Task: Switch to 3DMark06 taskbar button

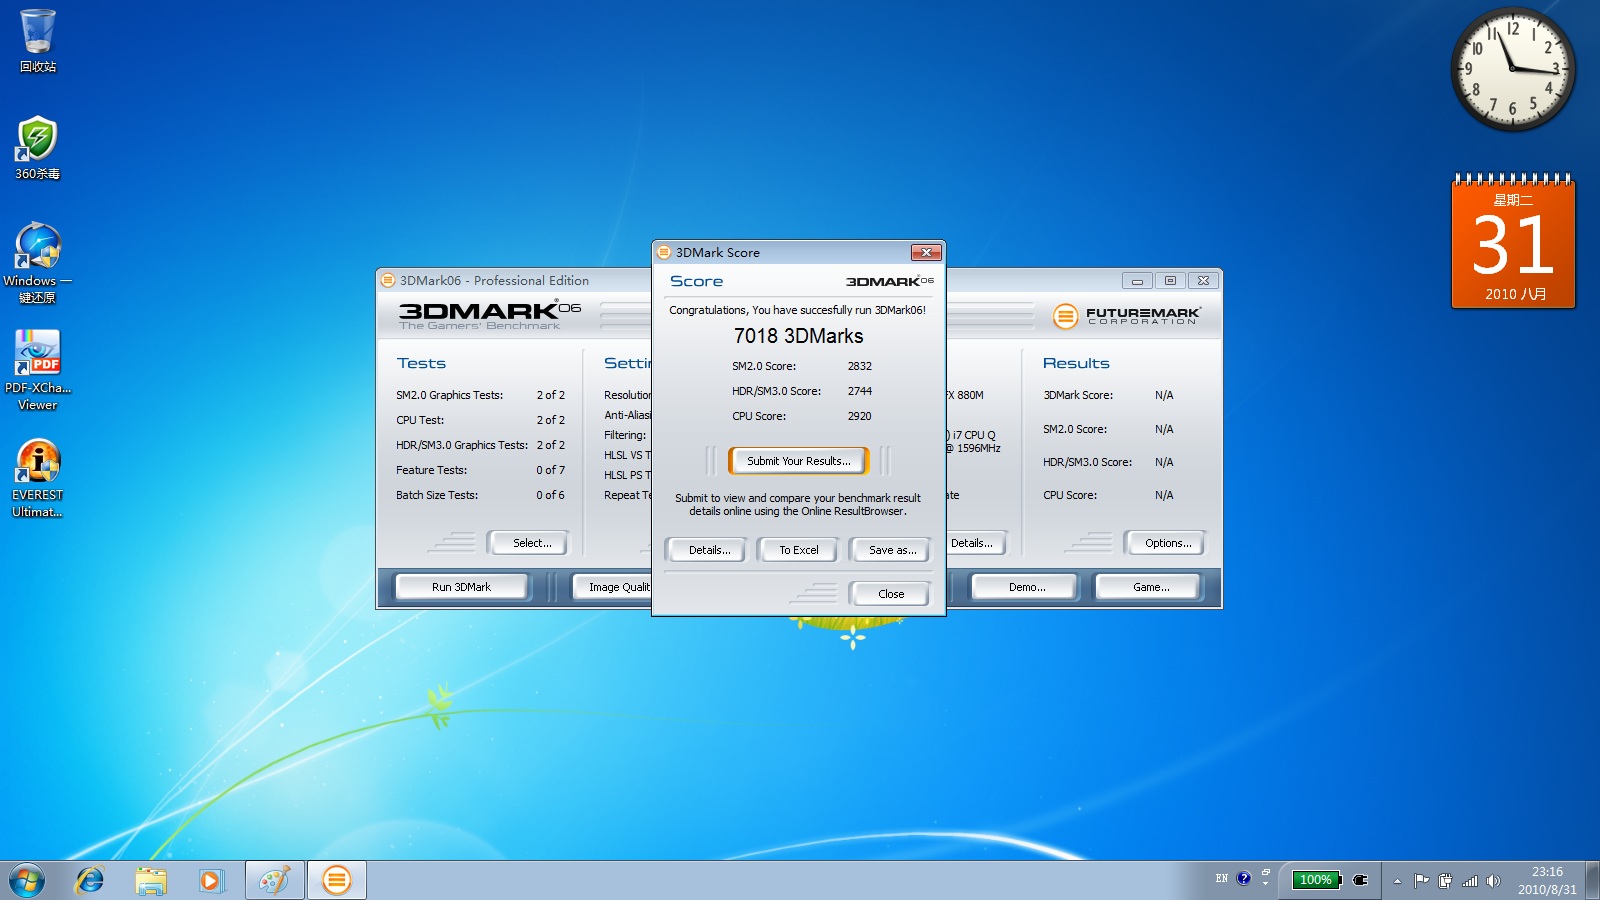Action: pyautogui.click(x=337, y=880)
